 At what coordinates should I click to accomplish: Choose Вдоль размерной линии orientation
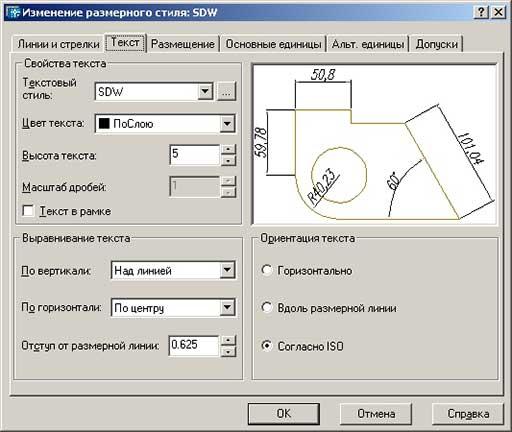click(x=267, y=307)
